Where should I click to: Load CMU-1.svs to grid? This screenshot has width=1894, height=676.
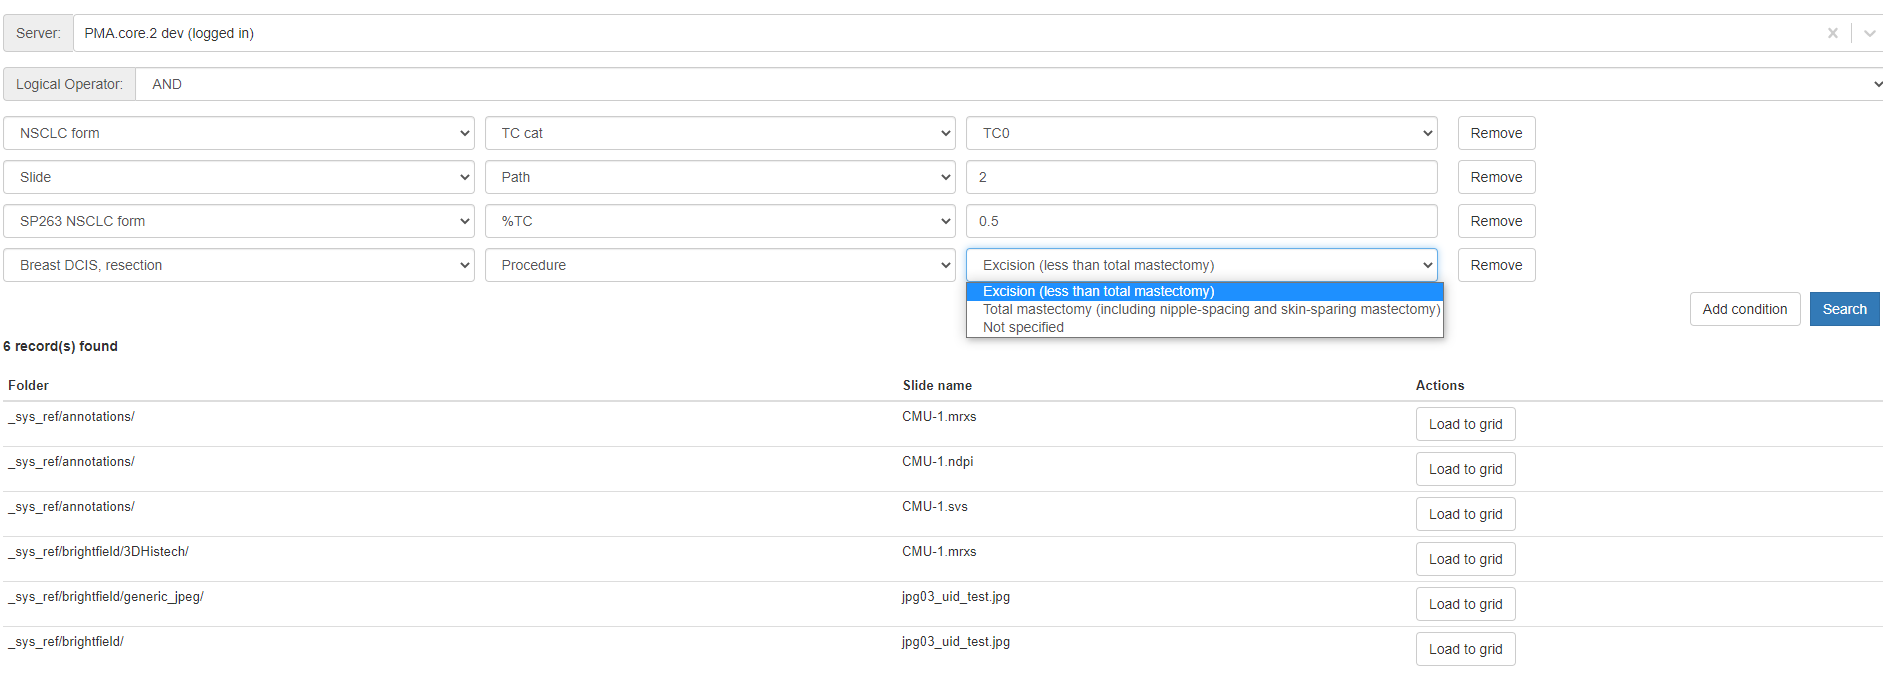(1465, 514)
